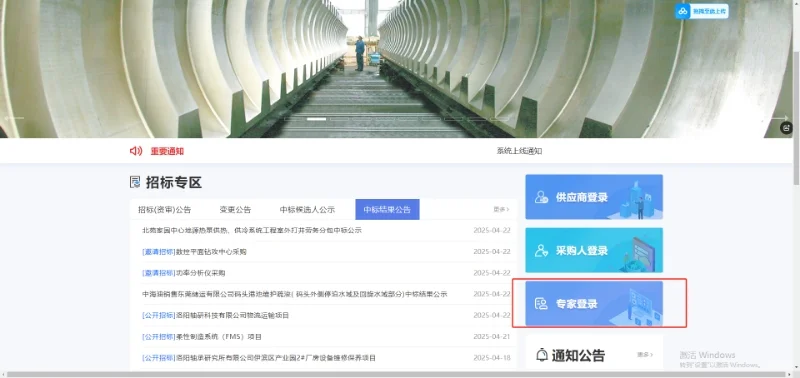Click the 2025-04-21 date of FMS row
Screen dimensions: 800x378
click(x=492, y=337)
